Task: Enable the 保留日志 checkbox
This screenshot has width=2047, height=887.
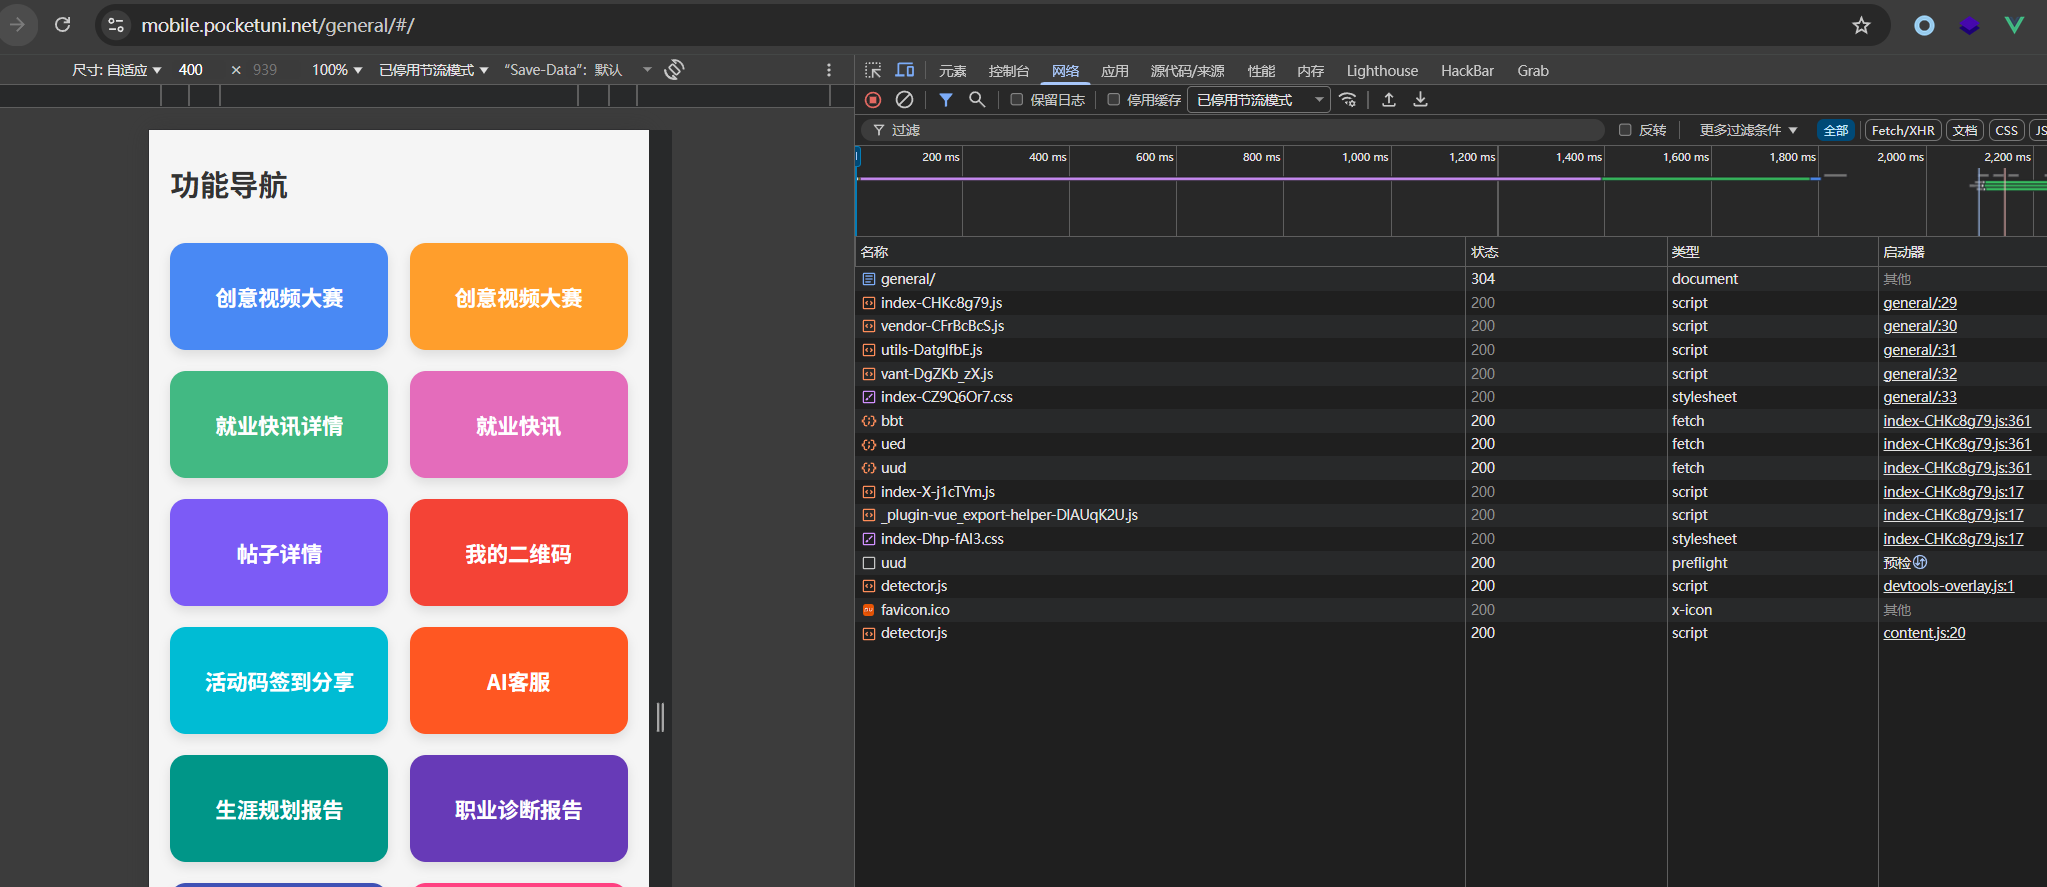Action: [1017, 100]
